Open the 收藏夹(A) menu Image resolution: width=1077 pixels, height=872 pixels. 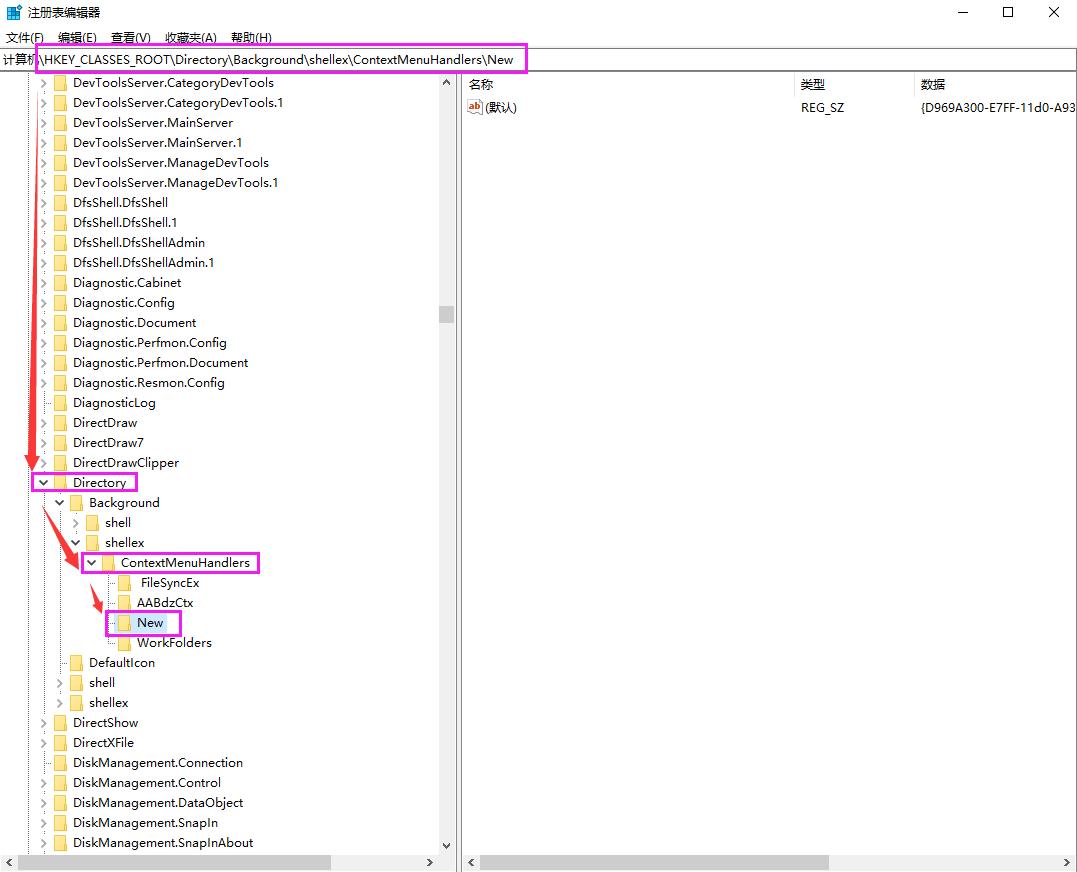190,38
